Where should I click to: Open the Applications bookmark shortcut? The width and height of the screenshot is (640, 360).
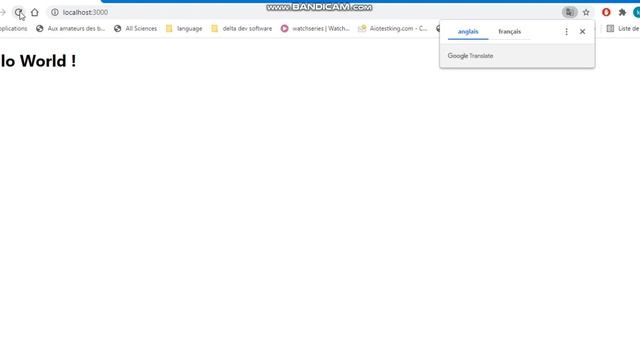[13, 29]
